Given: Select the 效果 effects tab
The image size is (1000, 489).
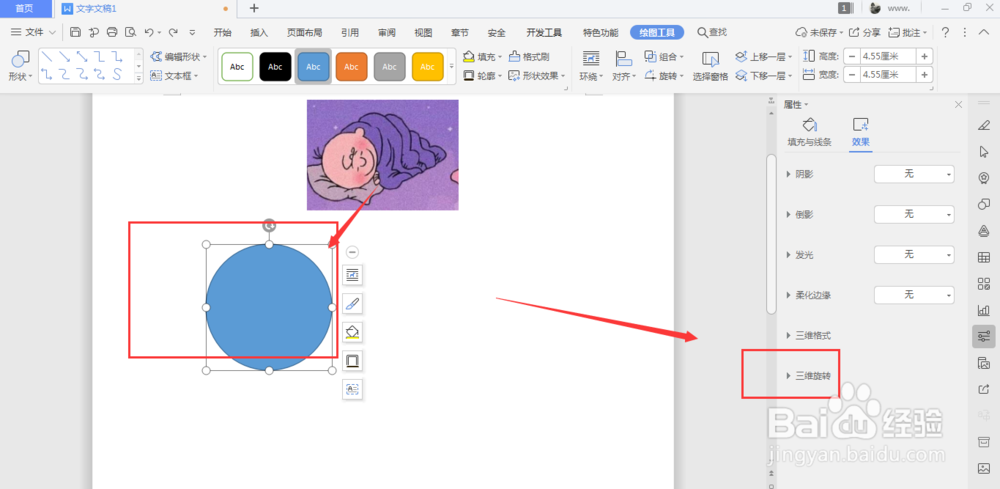Looking at the screenshot, I should click(x=860, y=133).
